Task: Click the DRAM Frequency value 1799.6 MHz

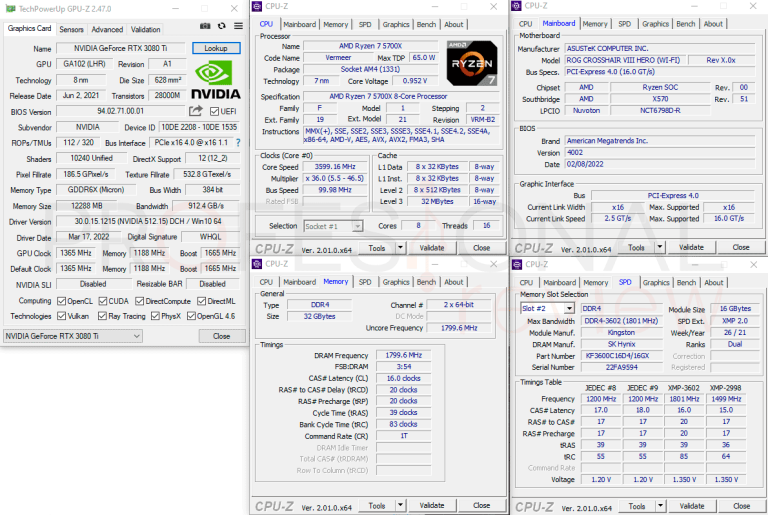Action: click(404, 355)
